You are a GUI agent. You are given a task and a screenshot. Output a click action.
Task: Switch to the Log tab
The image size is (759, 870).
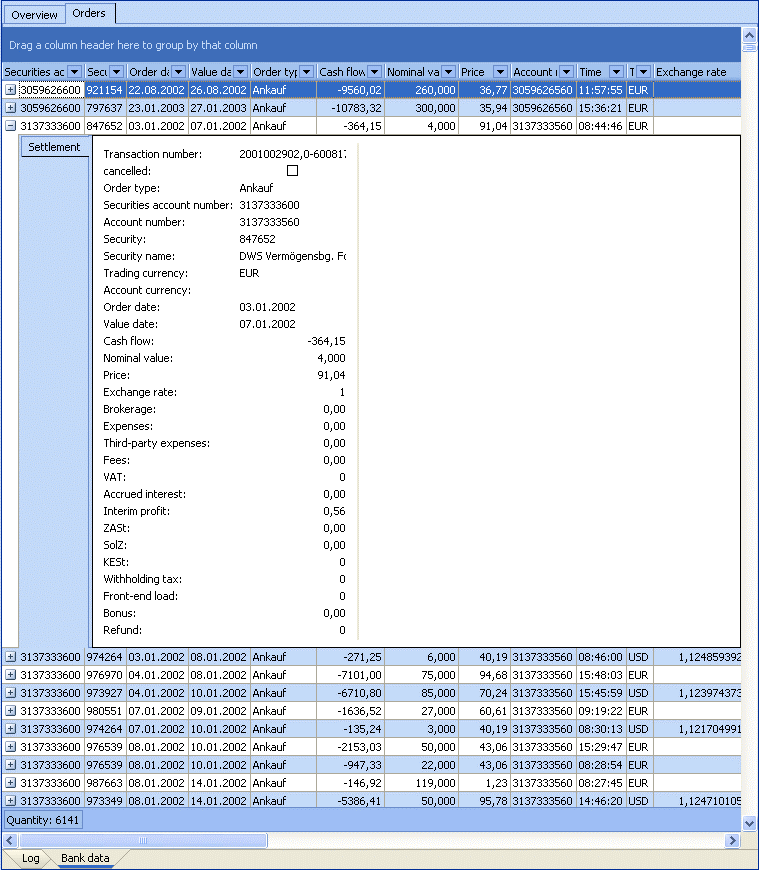pyautogui.click(x=30, y=858)
